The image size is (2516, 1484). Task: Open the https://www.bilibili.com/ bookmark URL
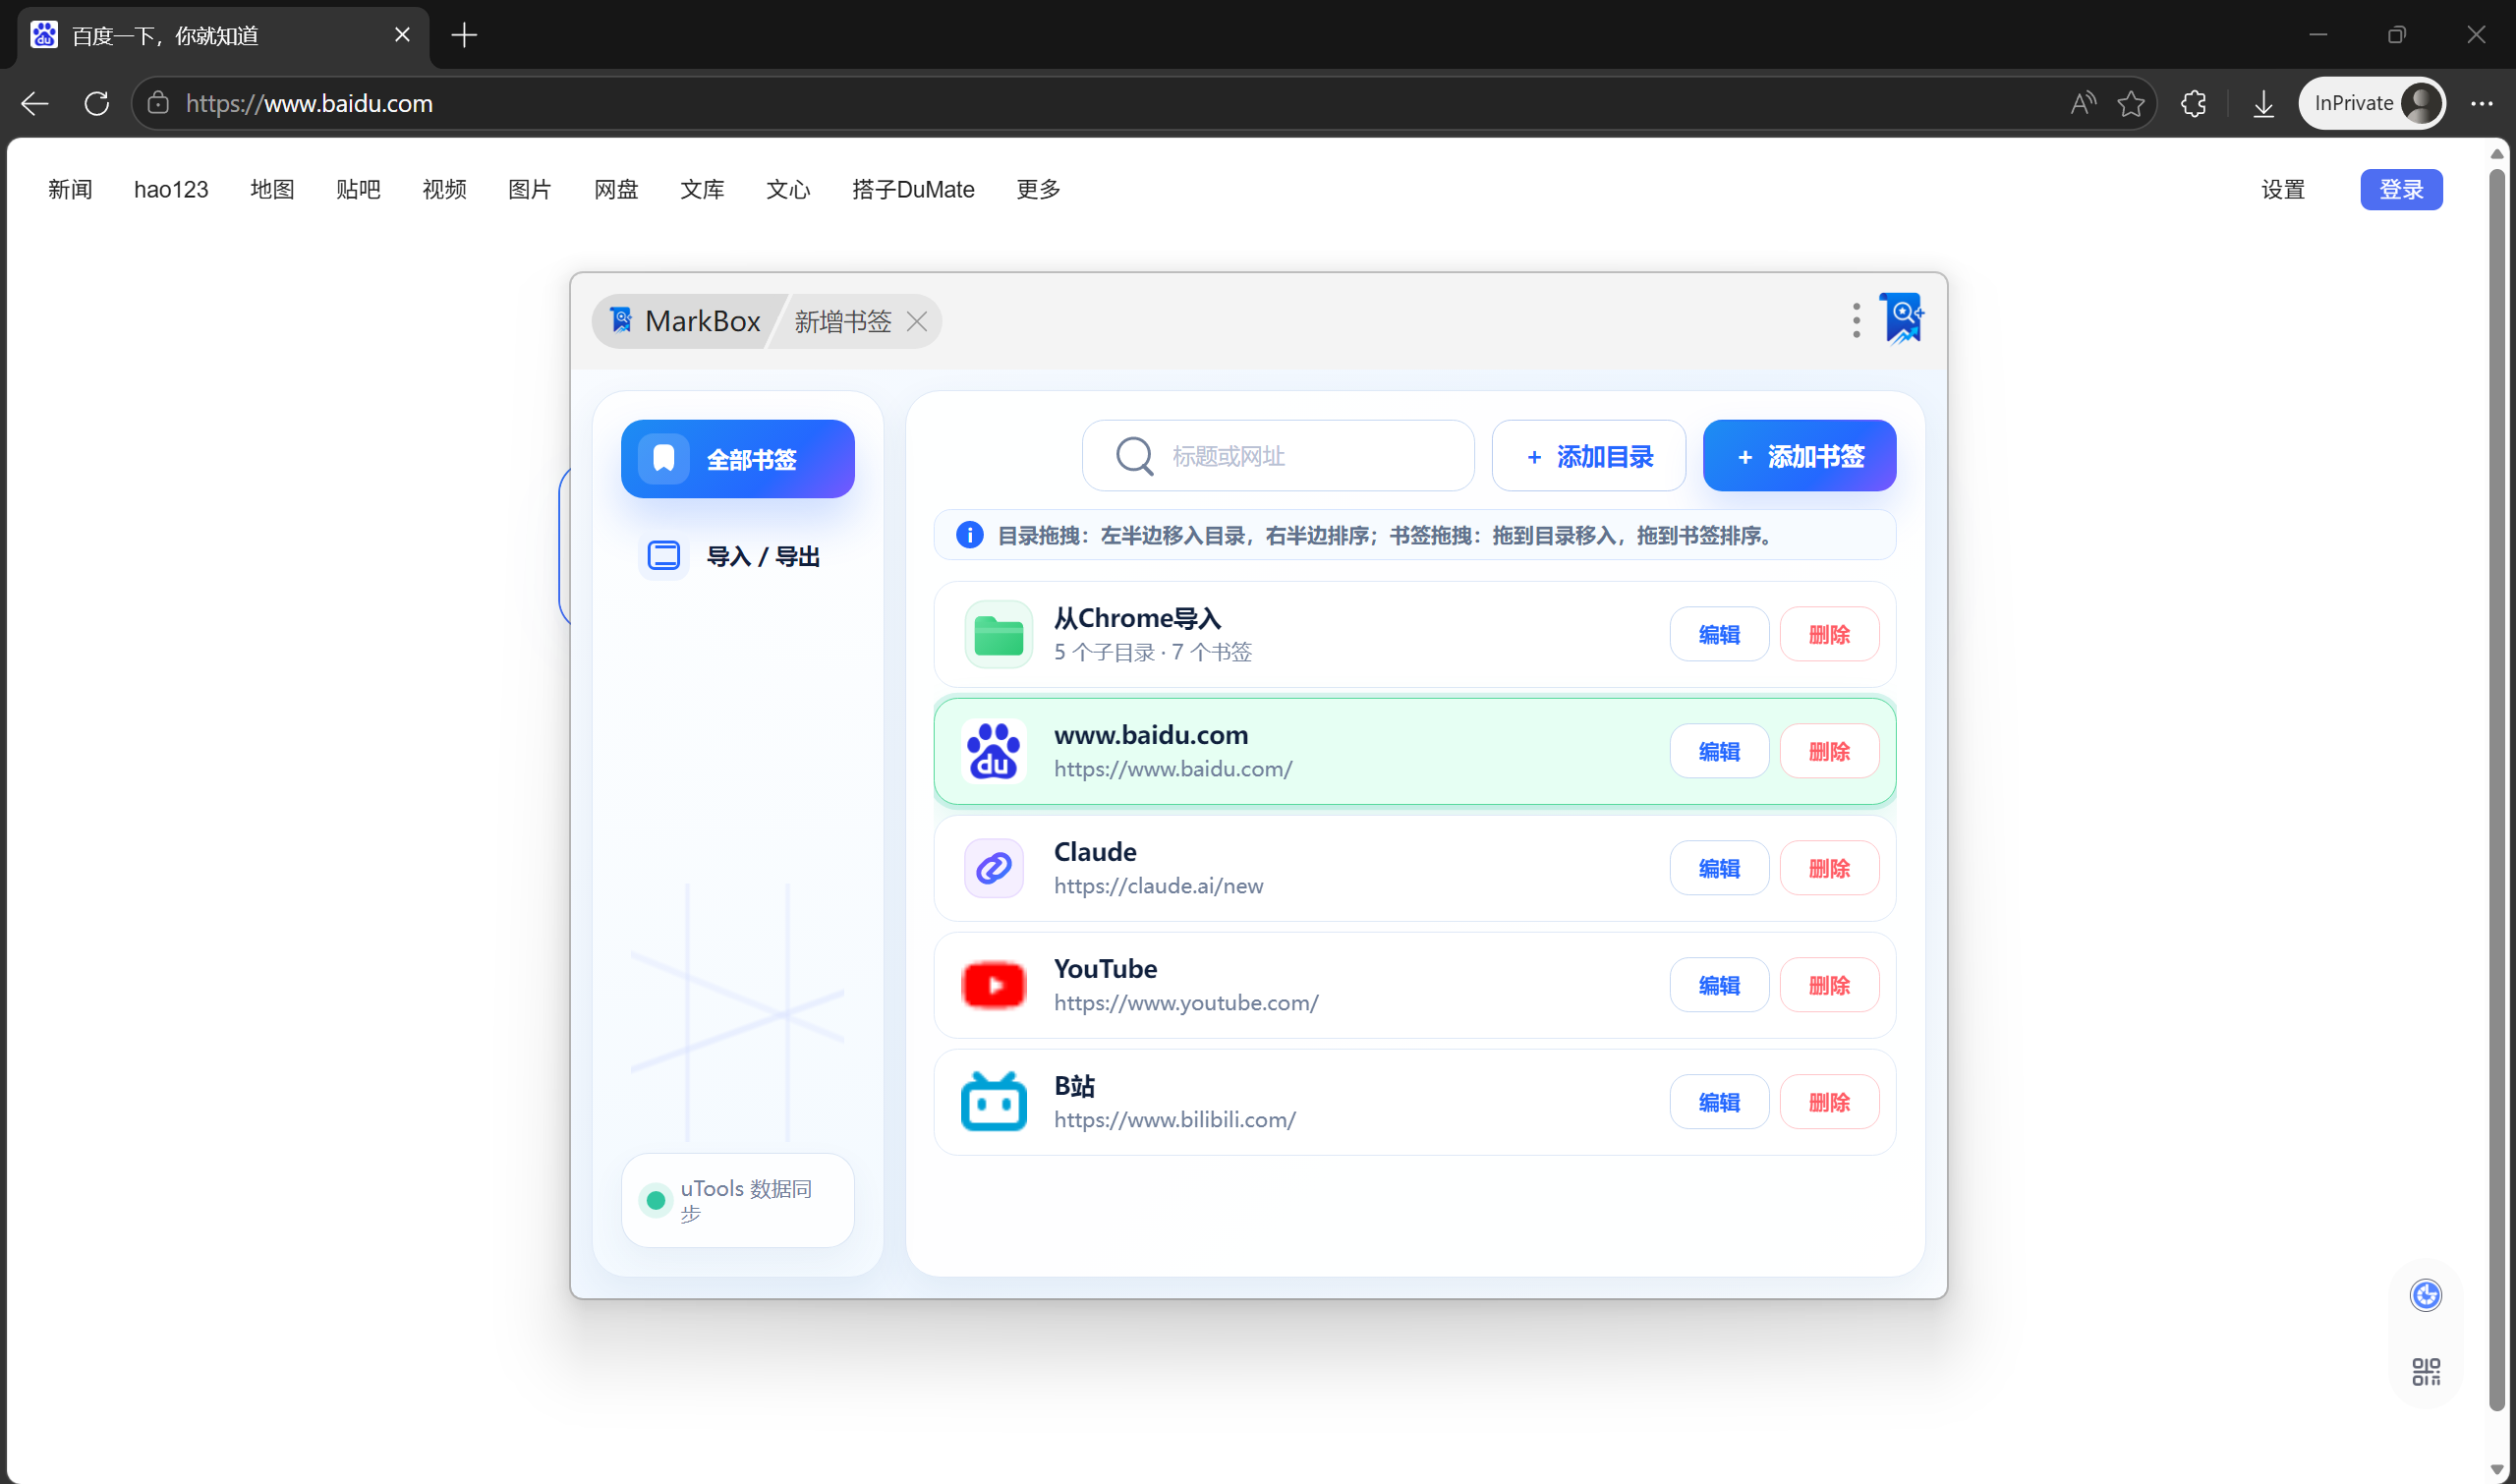1175,1120
